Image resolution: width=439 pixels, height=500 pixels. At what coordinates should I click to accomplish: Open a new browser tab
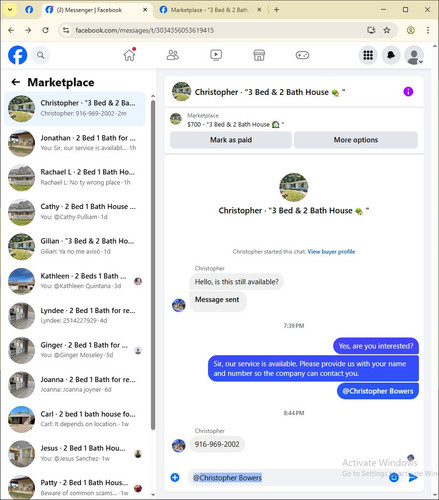(x=276, y=10)
